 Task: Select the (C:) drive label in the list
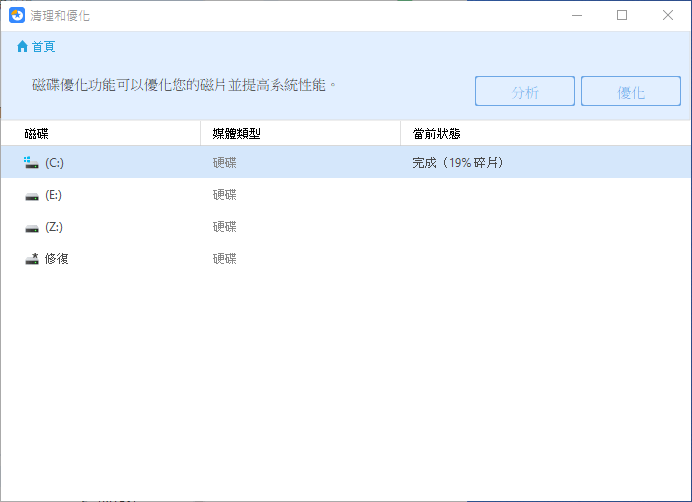click(x=54, y=162)
